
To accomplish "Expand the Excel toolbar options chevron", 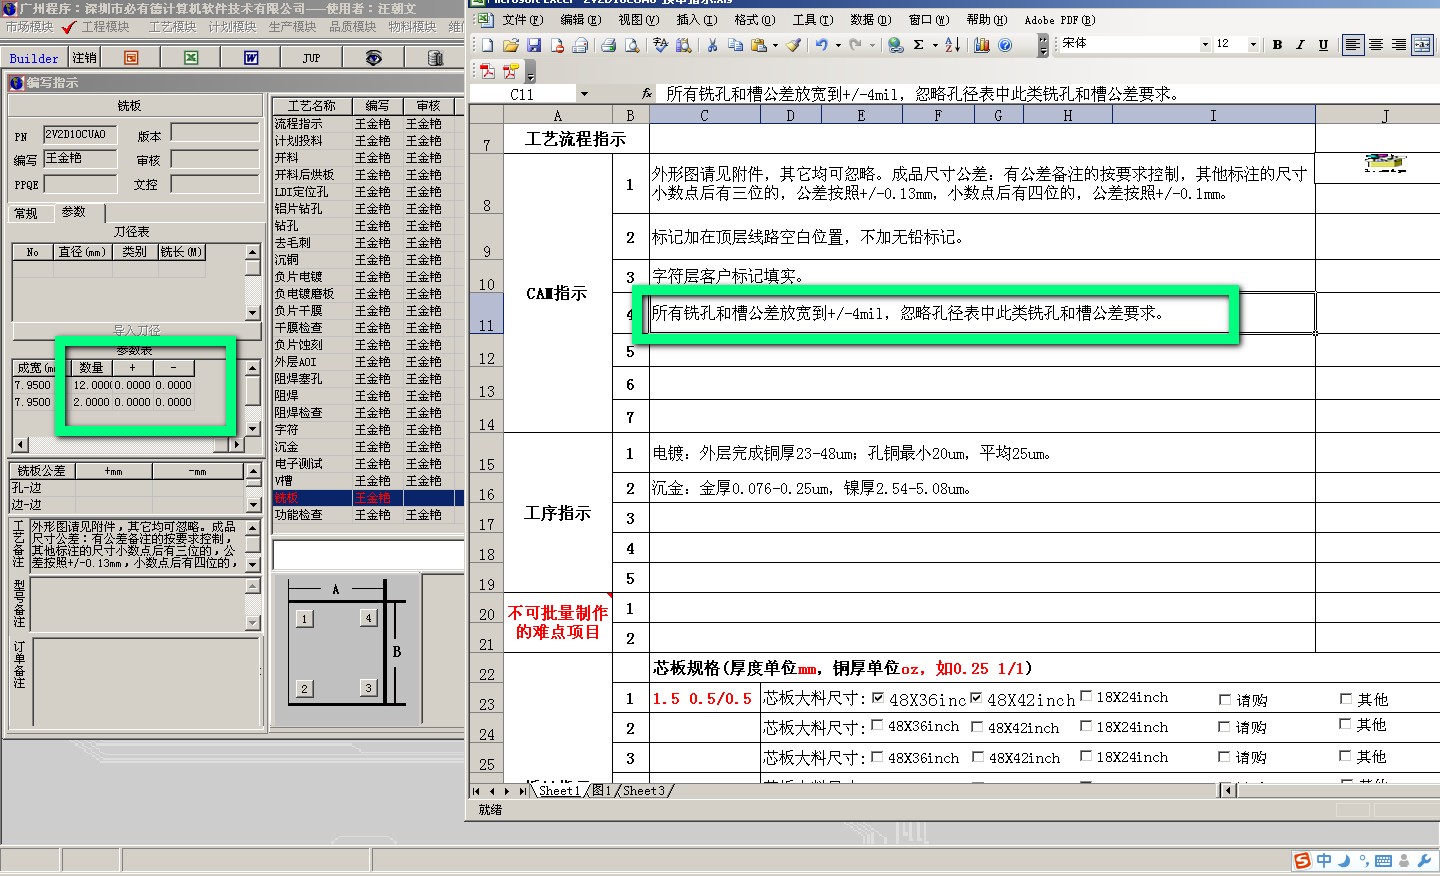I will point(1043,45).
